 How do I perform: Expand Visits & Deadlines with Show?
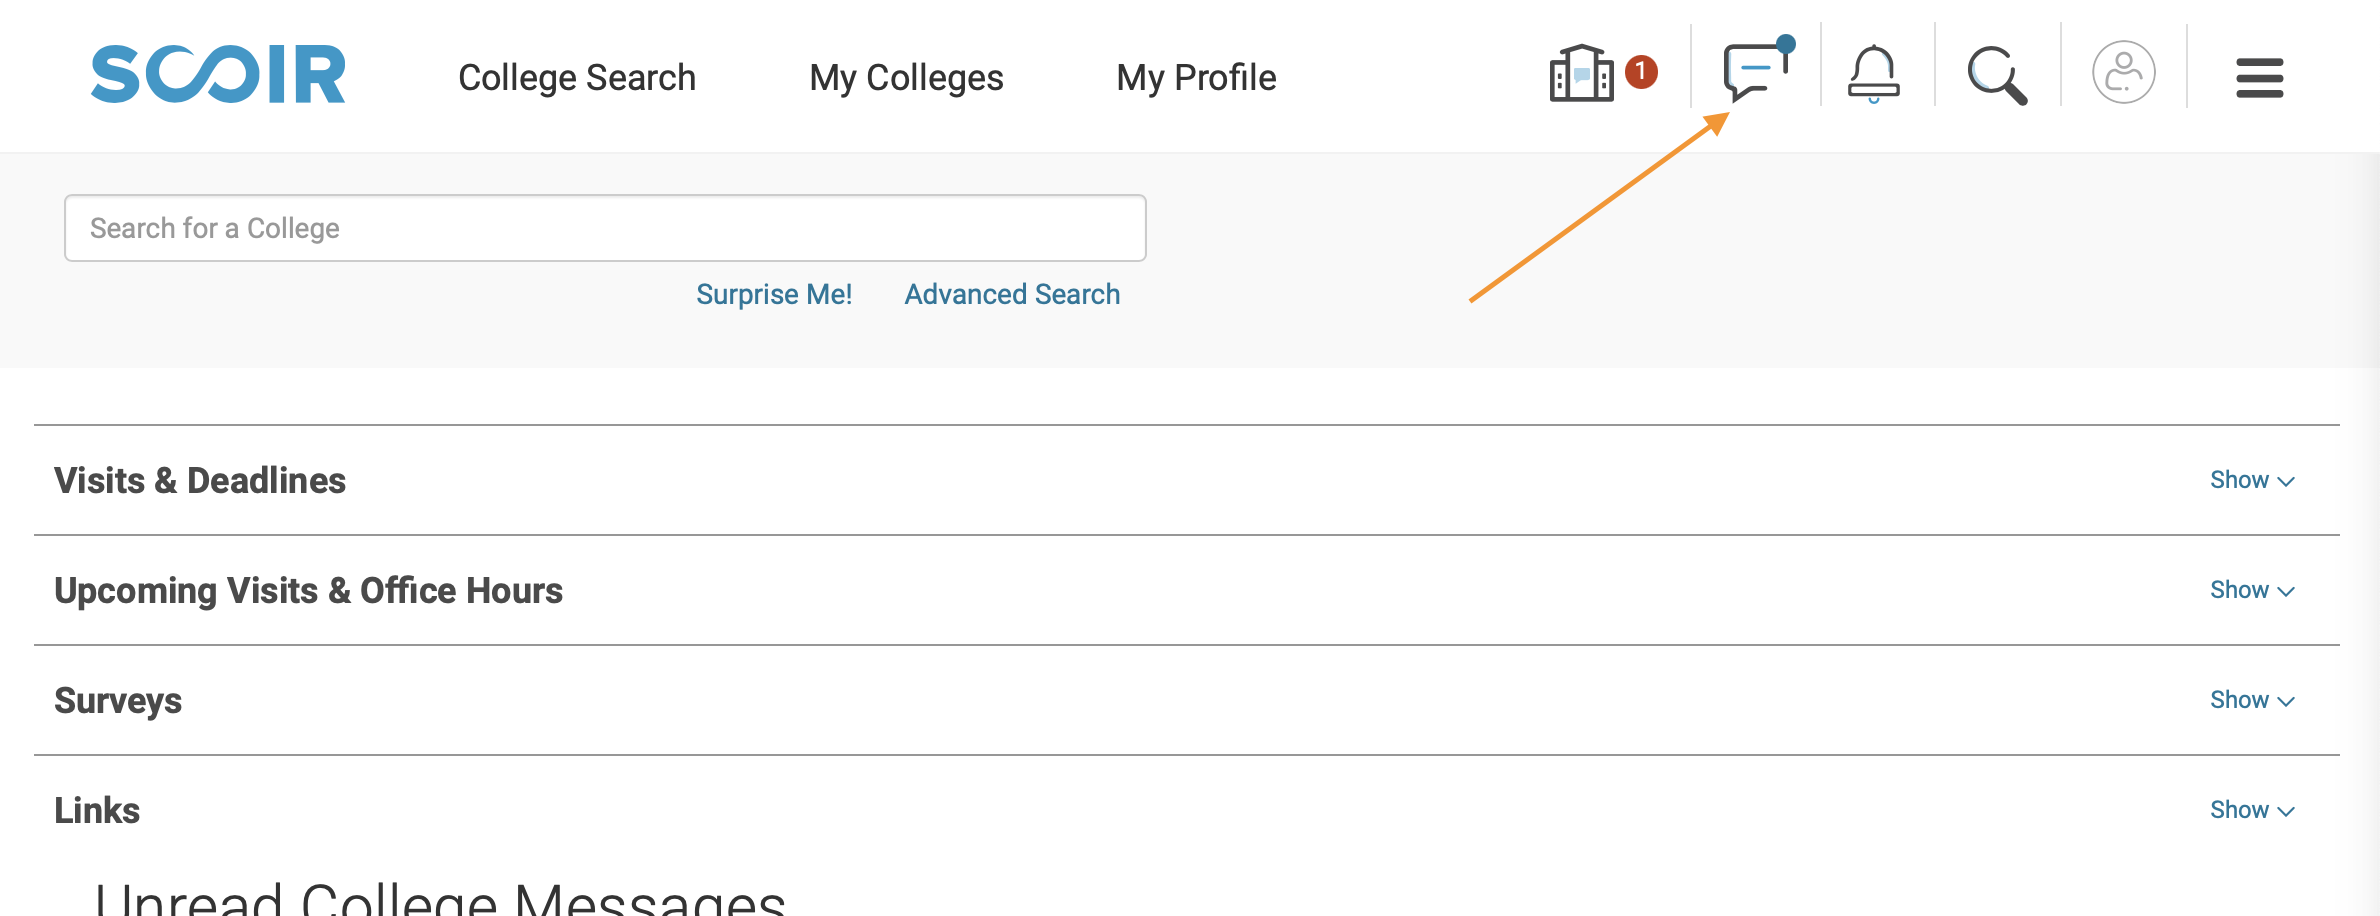[2252, 480]
